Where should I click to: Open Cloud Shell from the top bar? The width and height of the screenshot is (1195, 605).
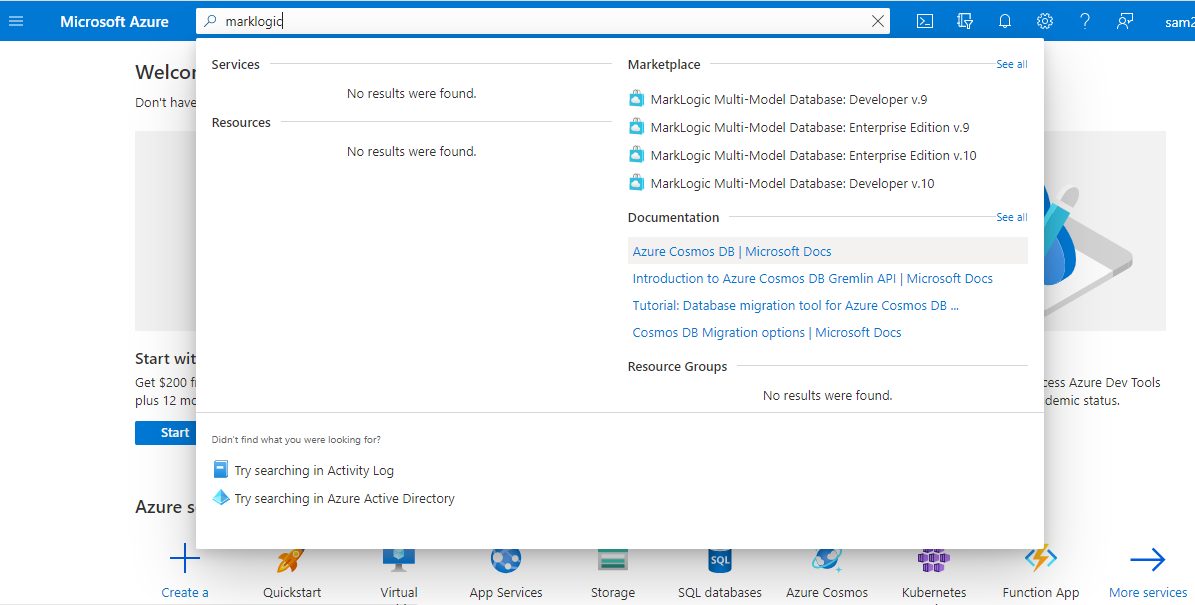click(x=925, y=20)
